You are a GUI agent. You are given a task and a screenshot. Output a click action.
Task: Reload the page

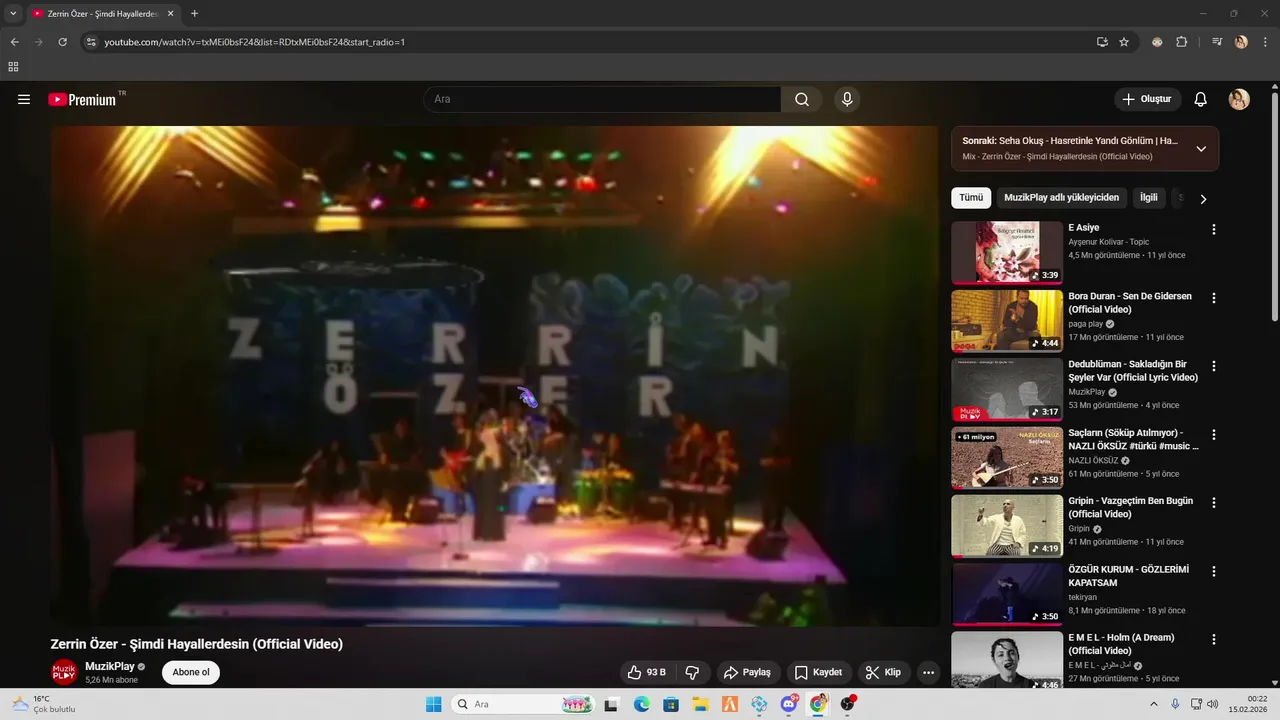pos(62,42)
